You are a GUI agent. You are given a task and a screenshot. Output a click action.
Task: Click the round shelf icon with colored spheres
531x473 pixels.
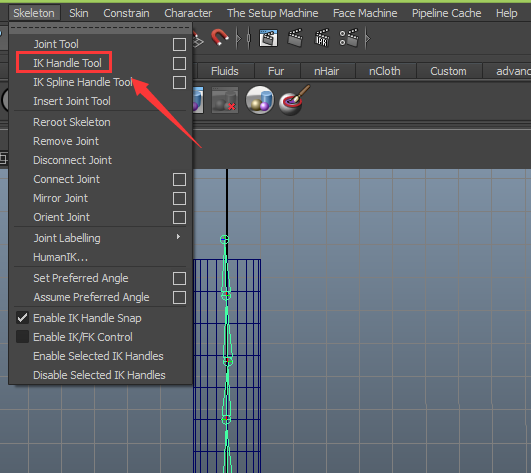260,100
